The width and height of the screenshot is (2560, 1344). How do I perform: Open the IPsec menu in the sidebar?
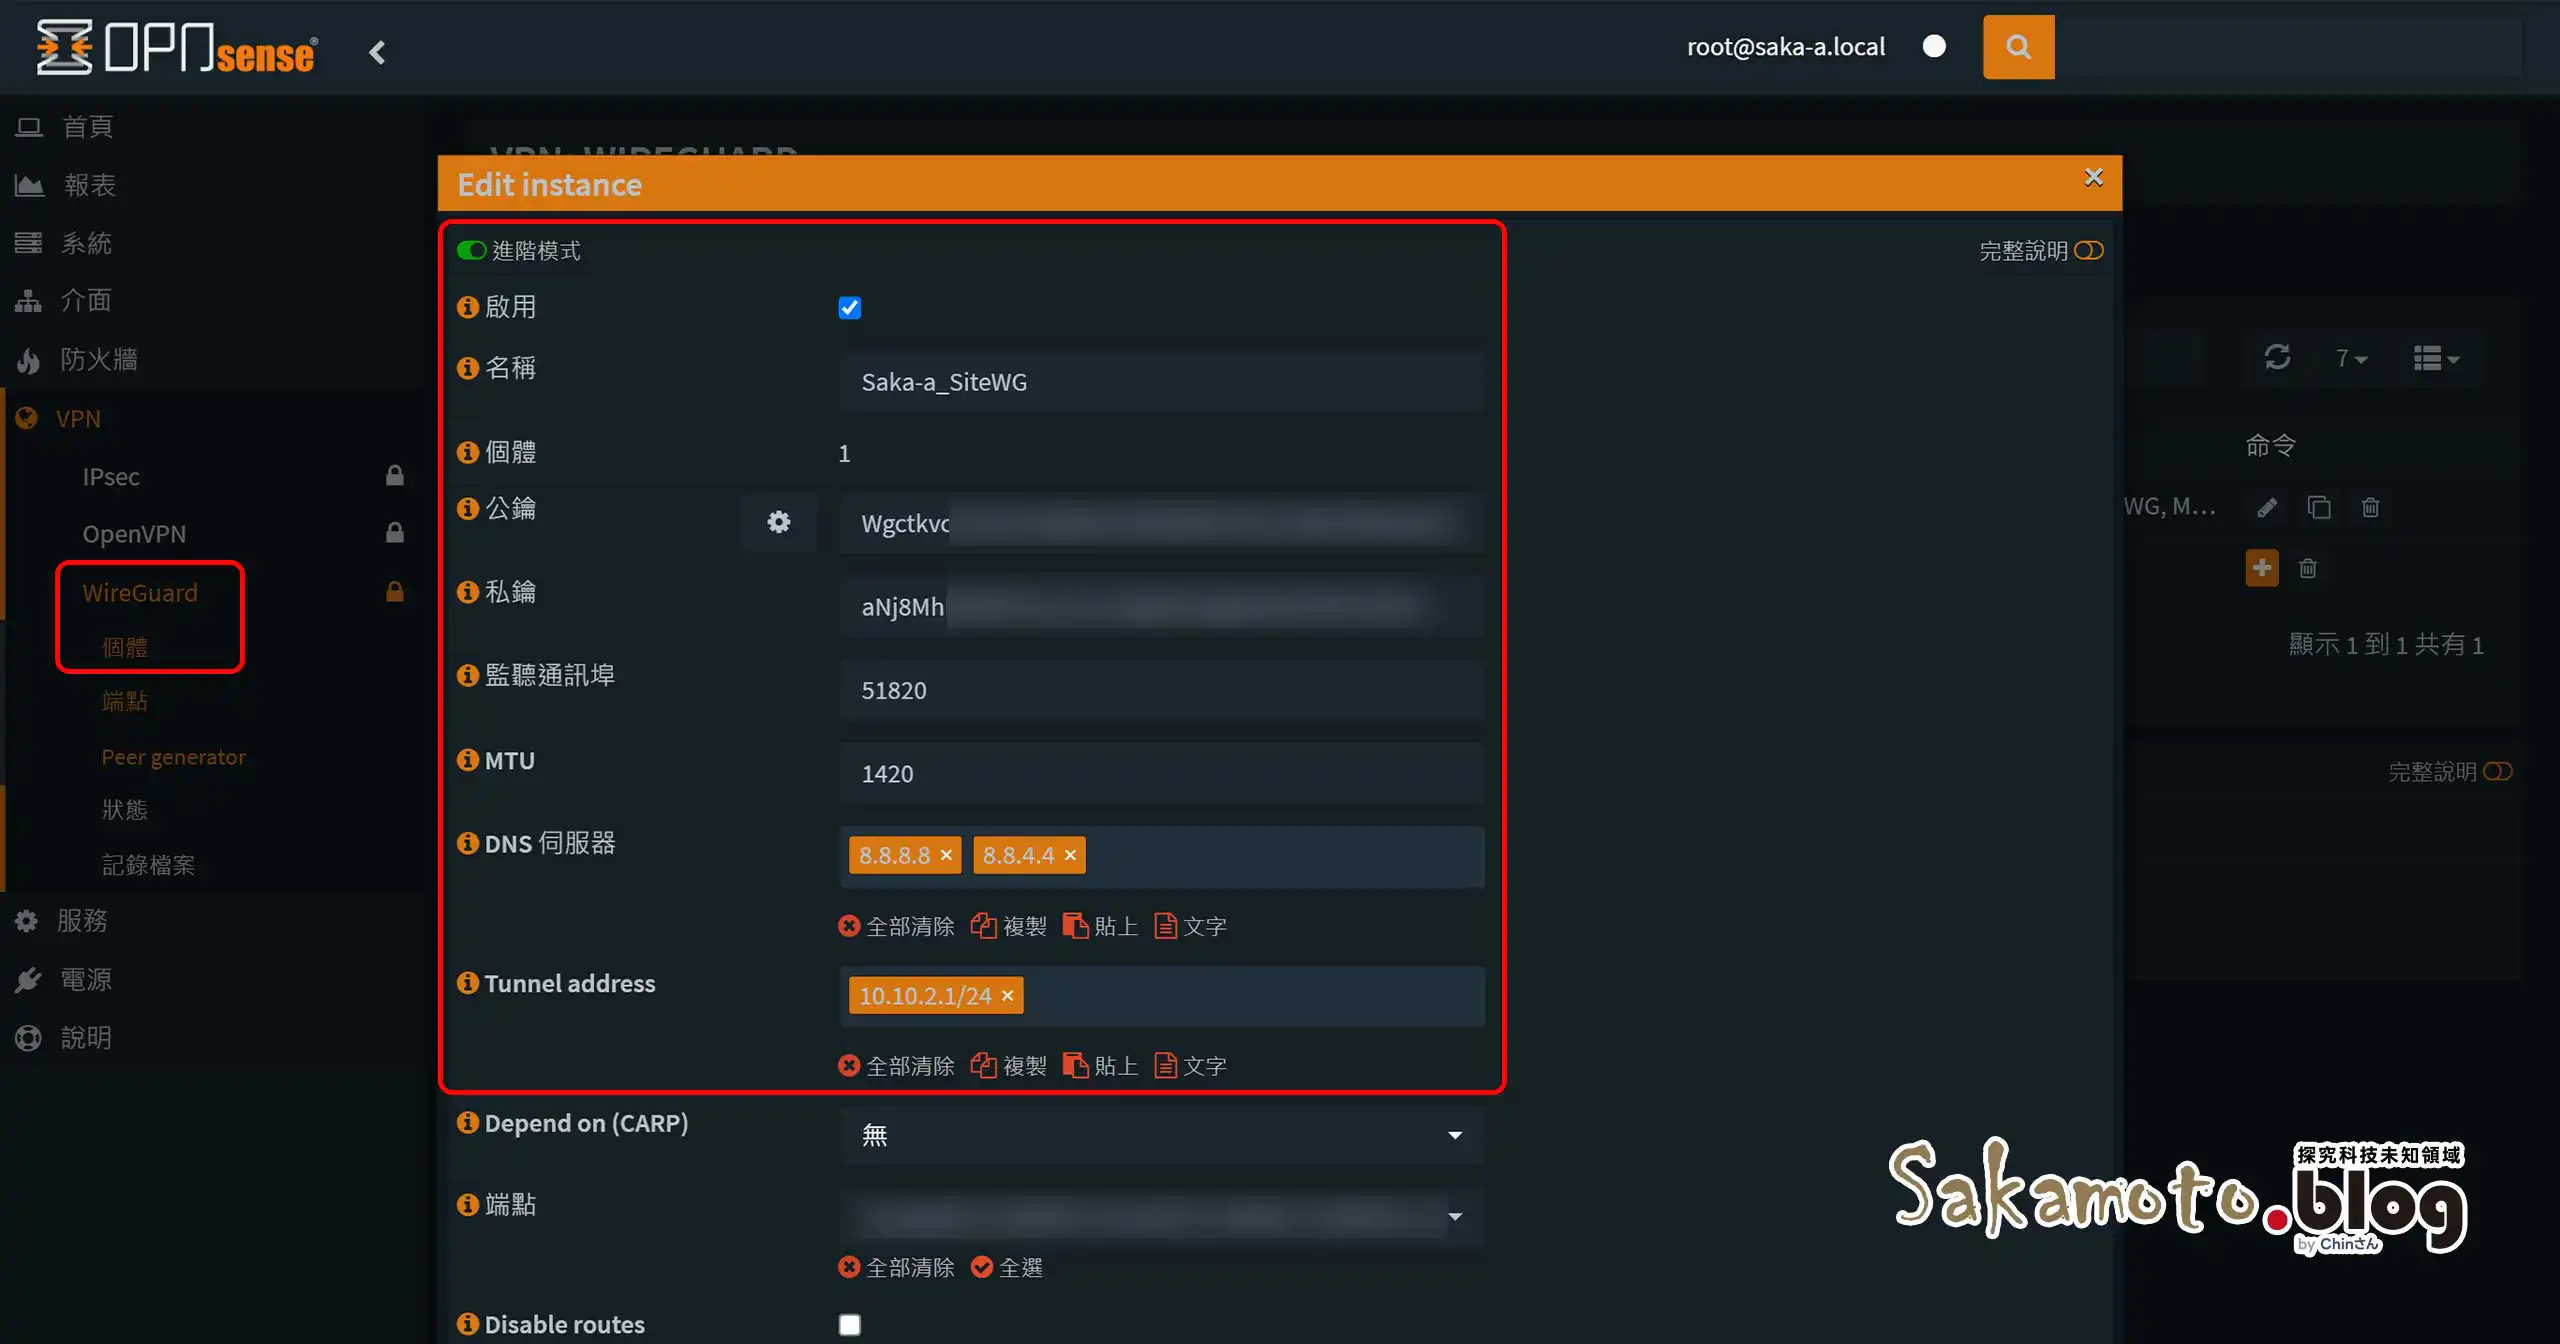pos(110,476)
